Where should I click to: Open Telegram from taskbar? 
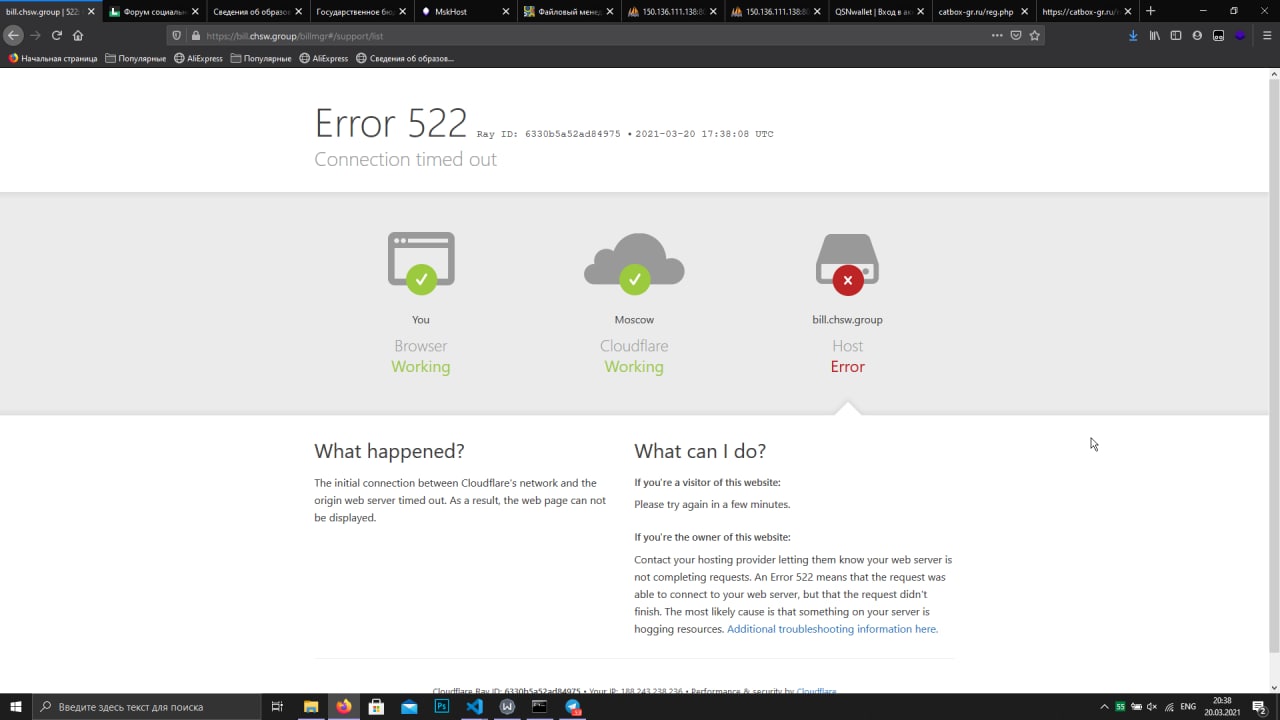click(573, 707)
